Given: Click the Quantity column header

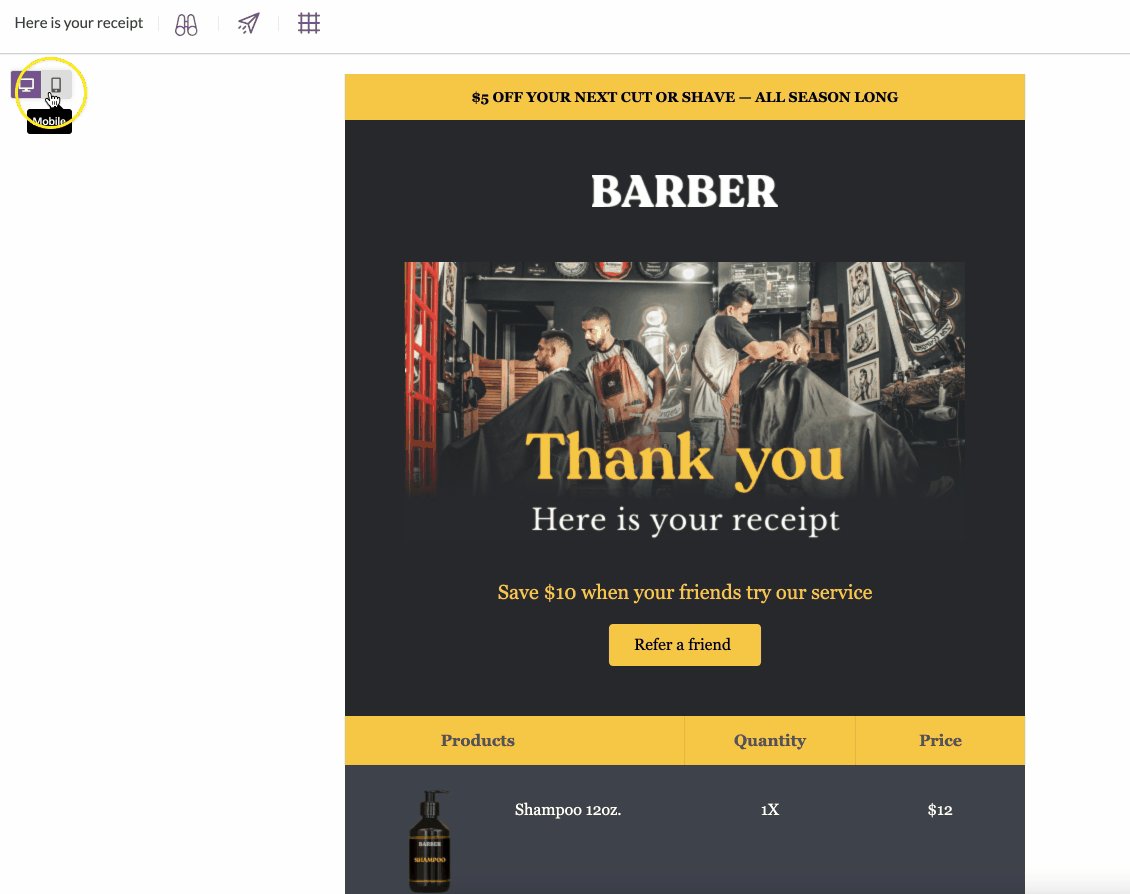Looking at the screenshot, I should point(770,741).
